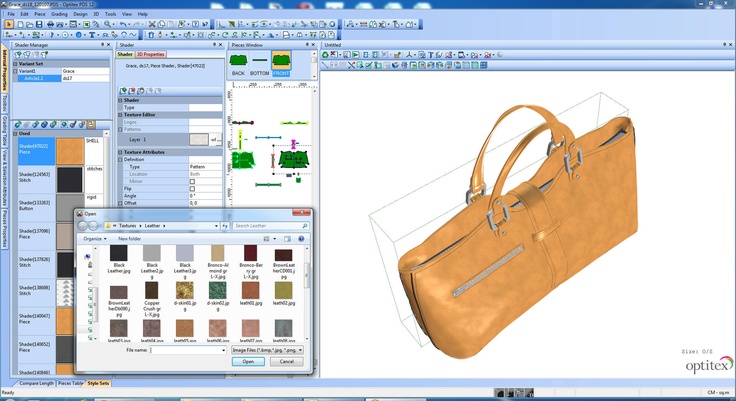736x401 pixels.
Task: Click the Search Leather field
Action: 271,226
